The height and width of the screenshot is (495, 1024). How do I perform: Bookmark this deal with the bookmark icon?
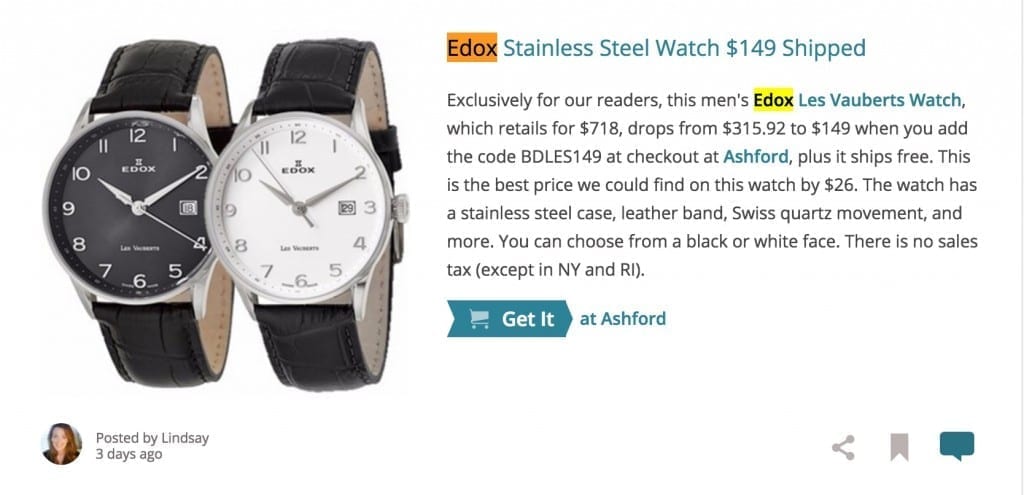pyautogui.click(x=899, y=448)
